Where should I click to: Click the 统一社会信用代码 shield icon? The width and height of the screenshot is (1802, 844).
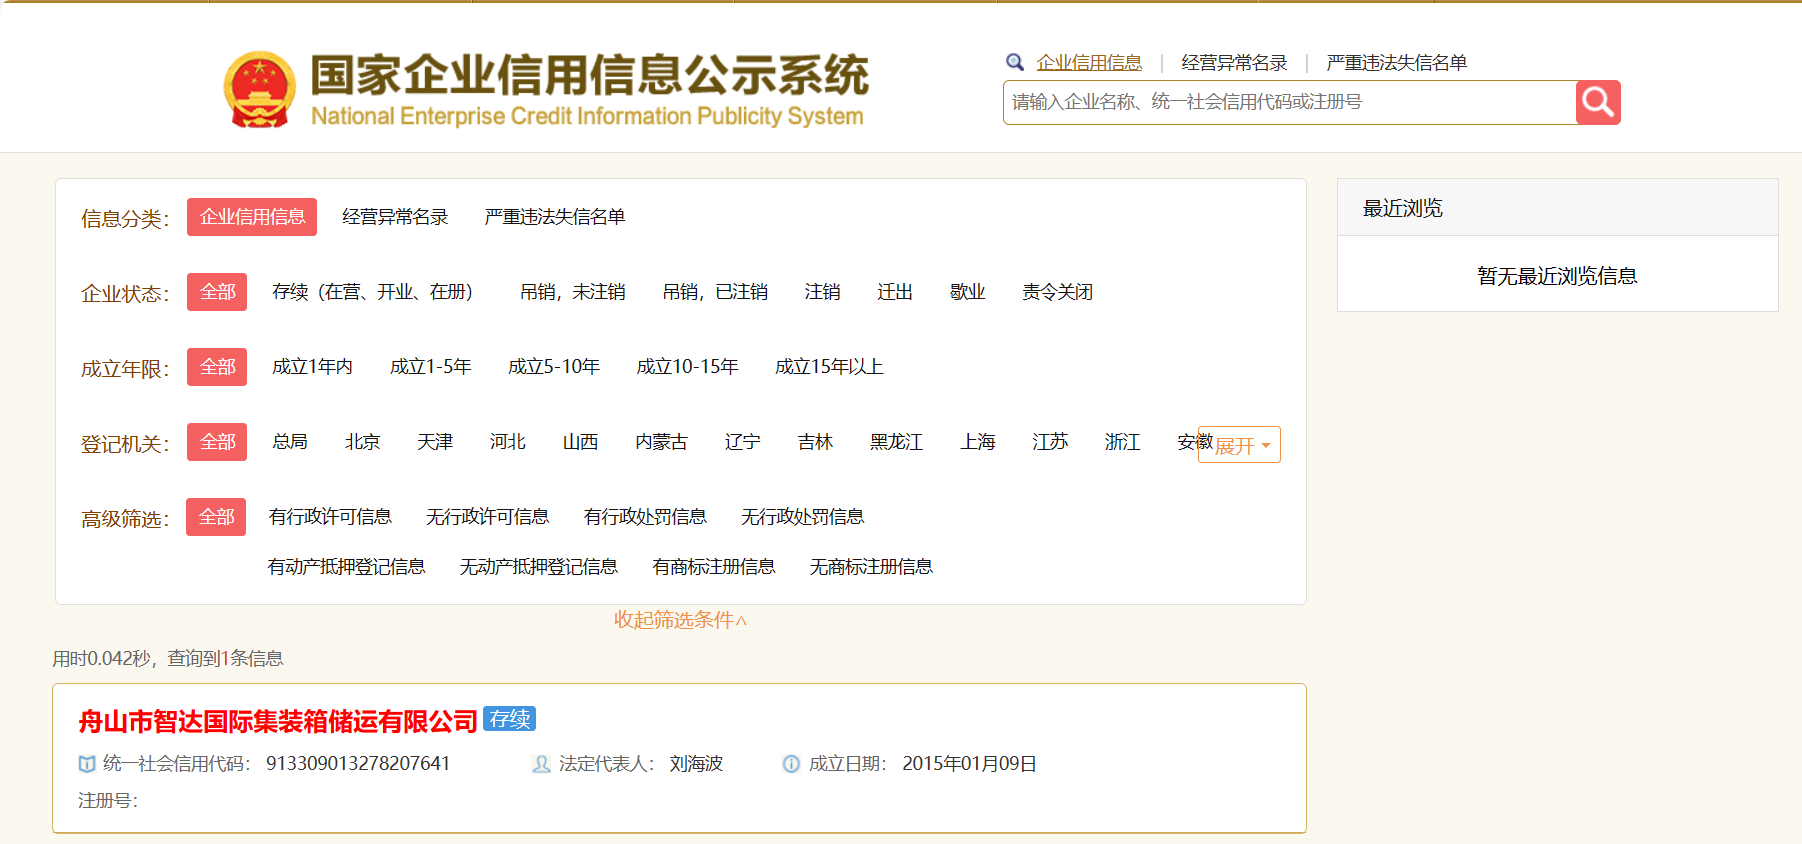point(87,764)
